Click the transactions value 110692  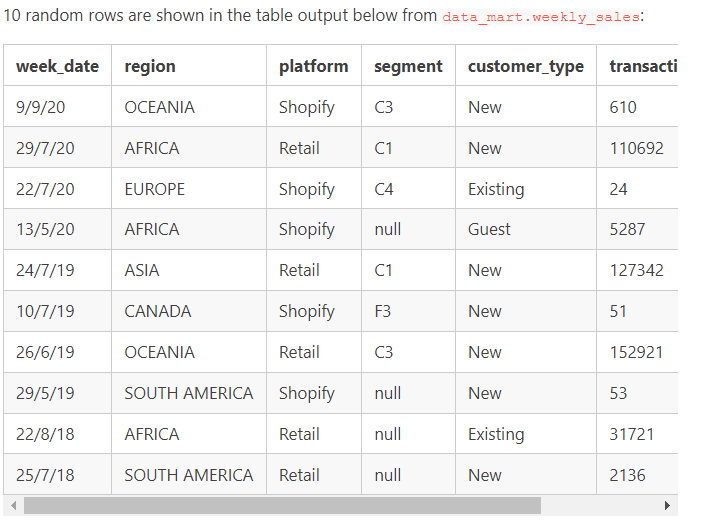636,148
